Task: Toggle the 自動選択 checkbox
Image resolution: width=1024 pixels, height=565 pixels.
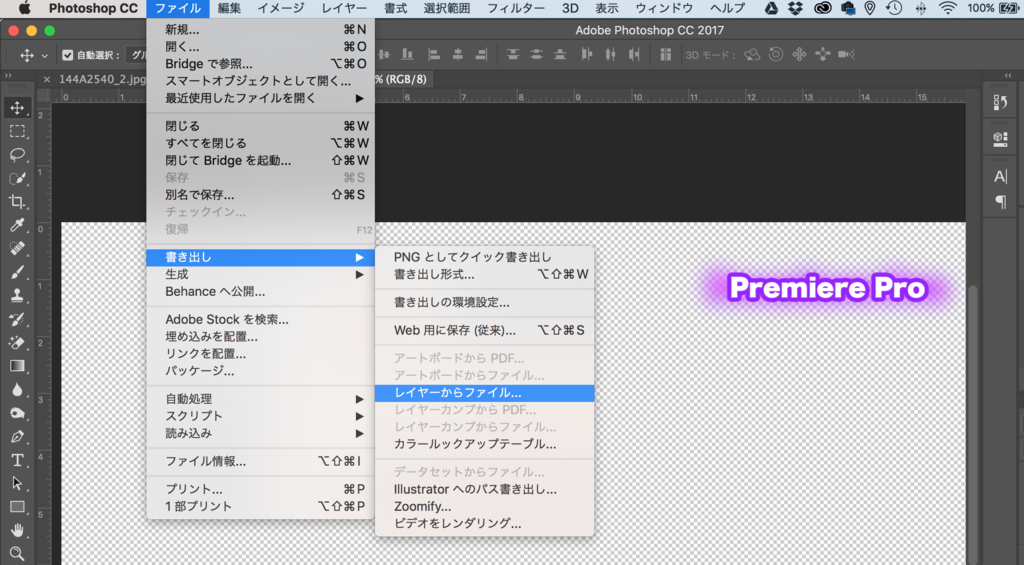Action: (x=68, y=56)
